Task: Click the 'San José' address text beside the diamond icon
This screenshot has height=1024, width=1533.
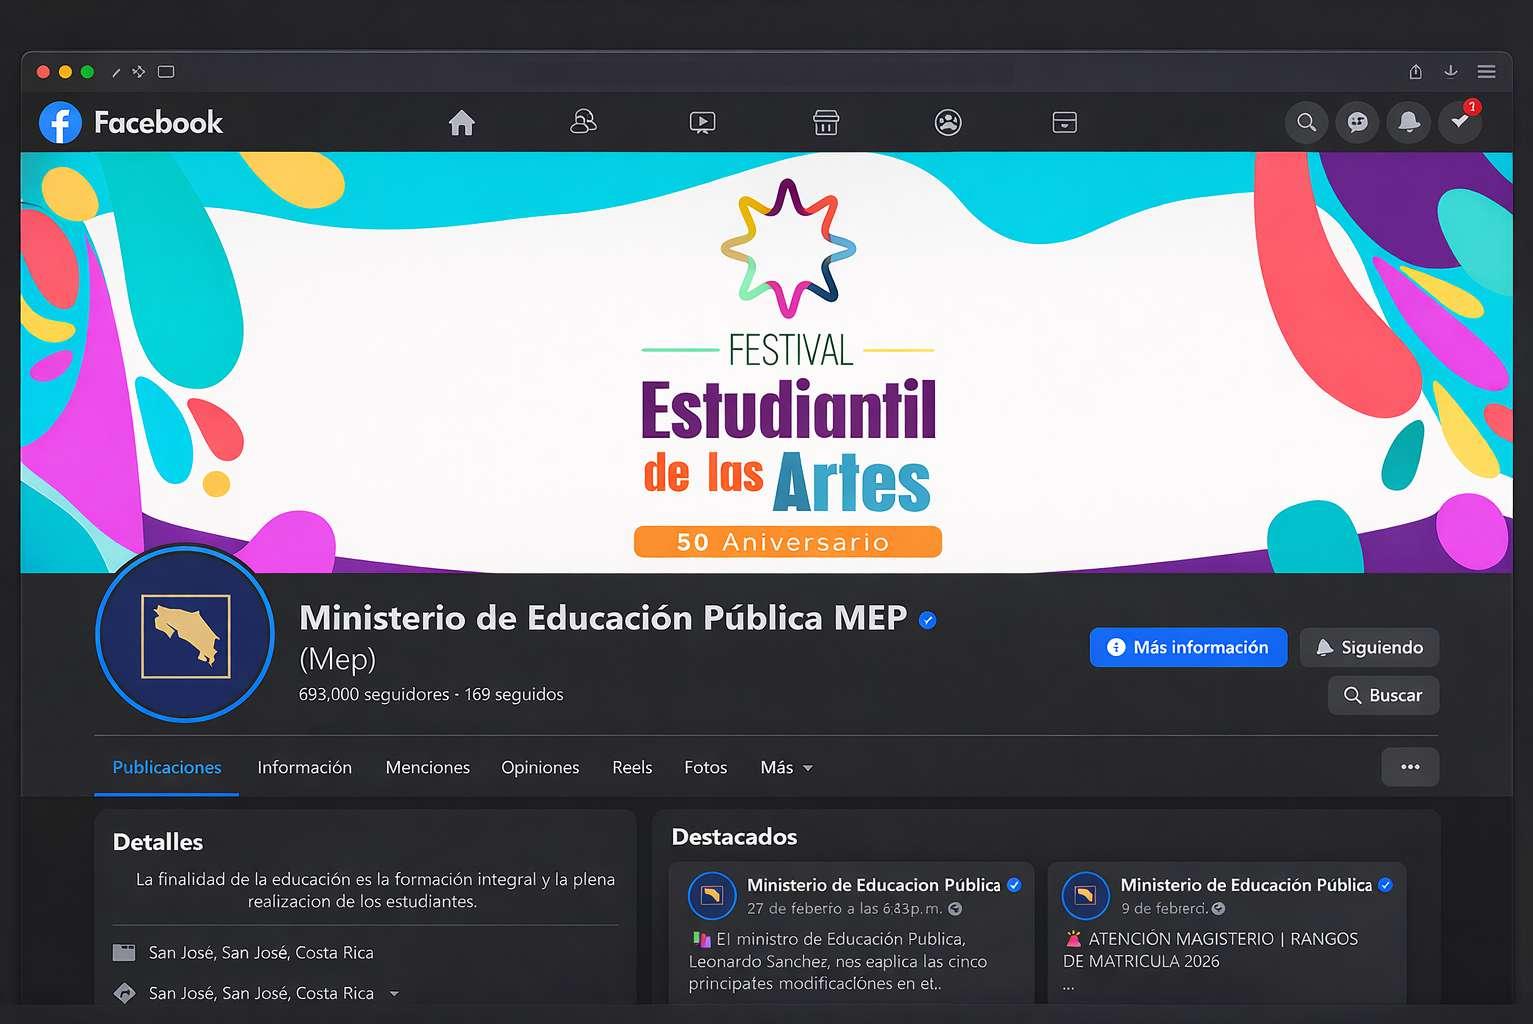Action: coord(261,993)
